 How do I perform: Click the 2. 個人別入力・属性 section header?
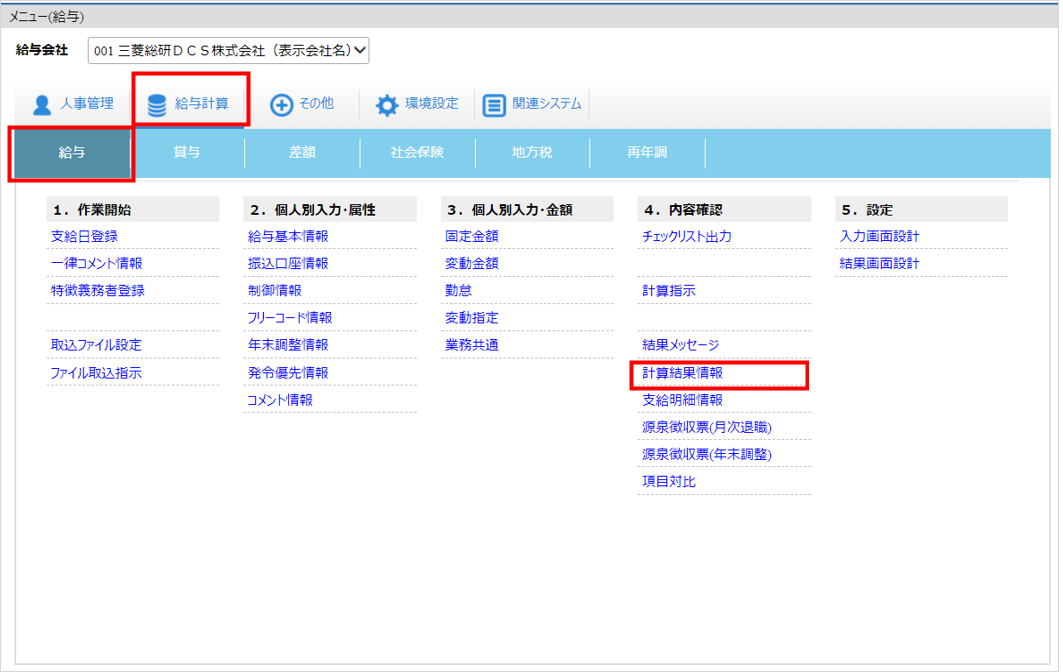pyautogui.click(x=330, y=210)
